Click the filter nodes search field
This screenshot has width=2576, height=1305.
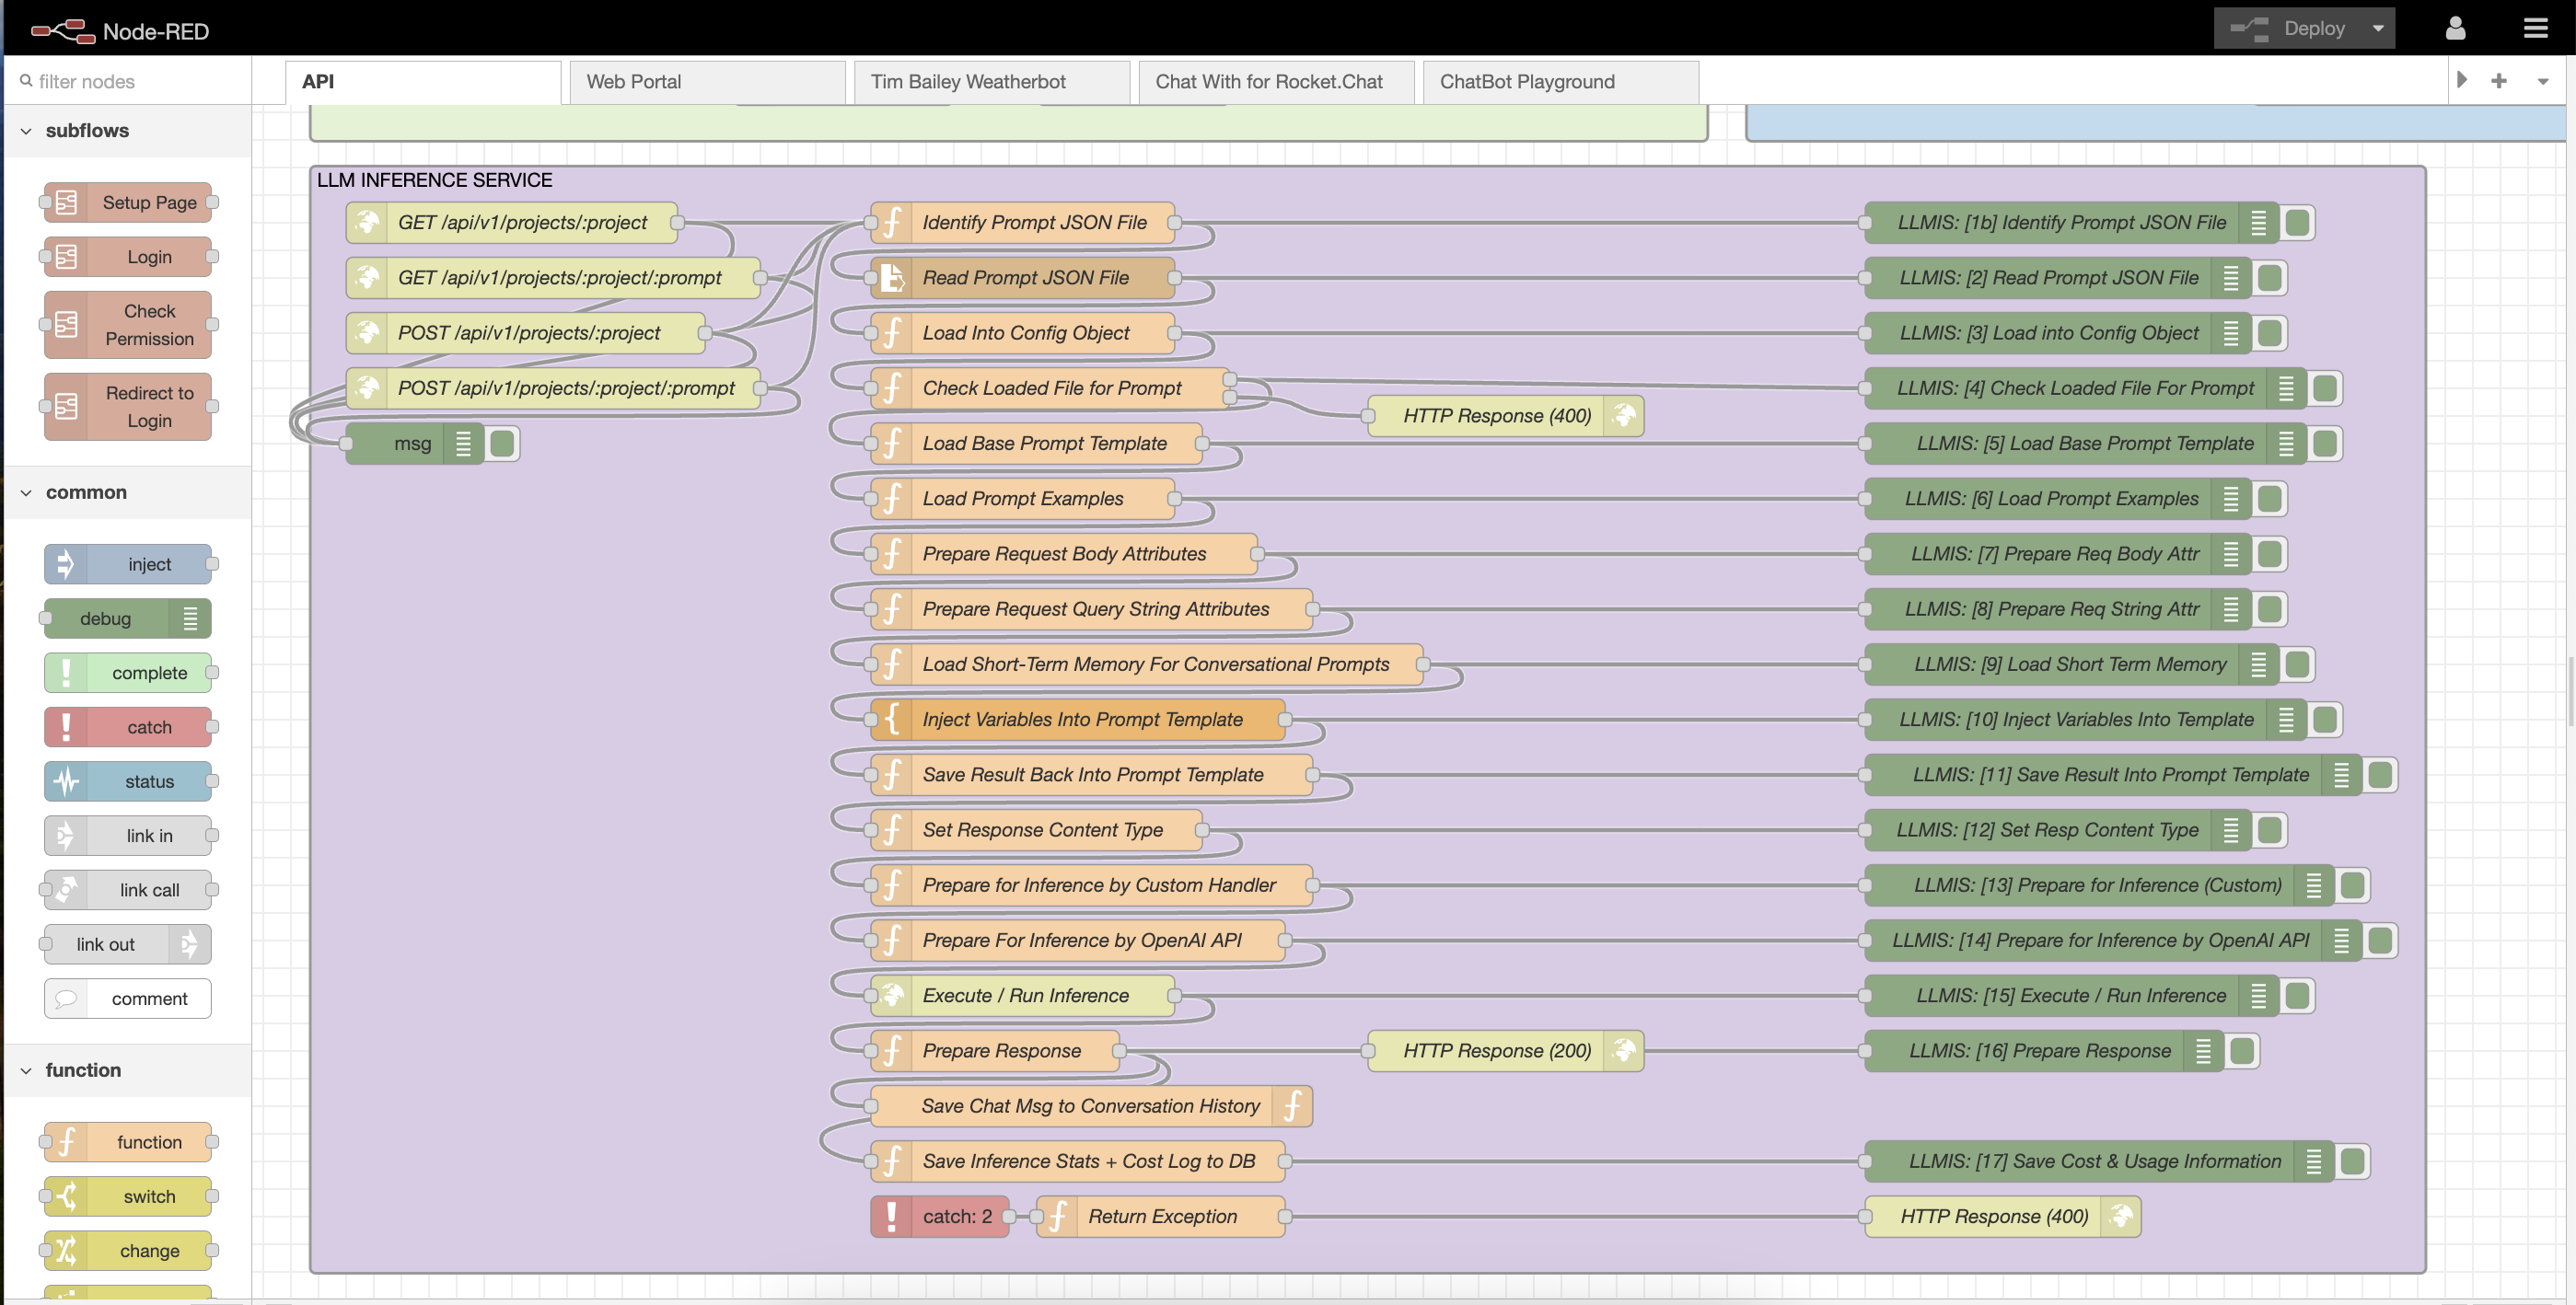(x=128, y=81)
